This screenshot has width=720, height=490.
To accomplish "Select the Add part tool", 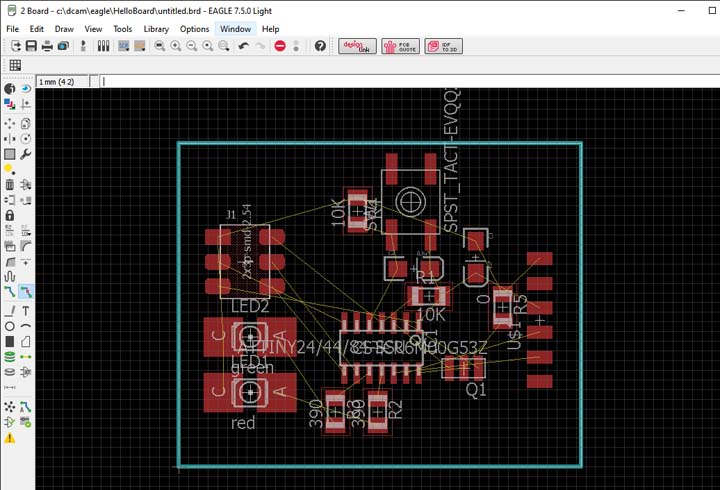I will [x=26, y=185].
